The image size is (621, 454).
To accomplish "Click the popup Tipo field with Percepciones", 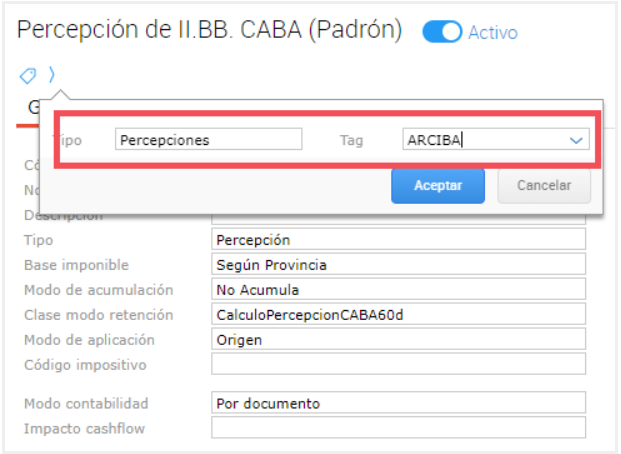I will 208,141.
